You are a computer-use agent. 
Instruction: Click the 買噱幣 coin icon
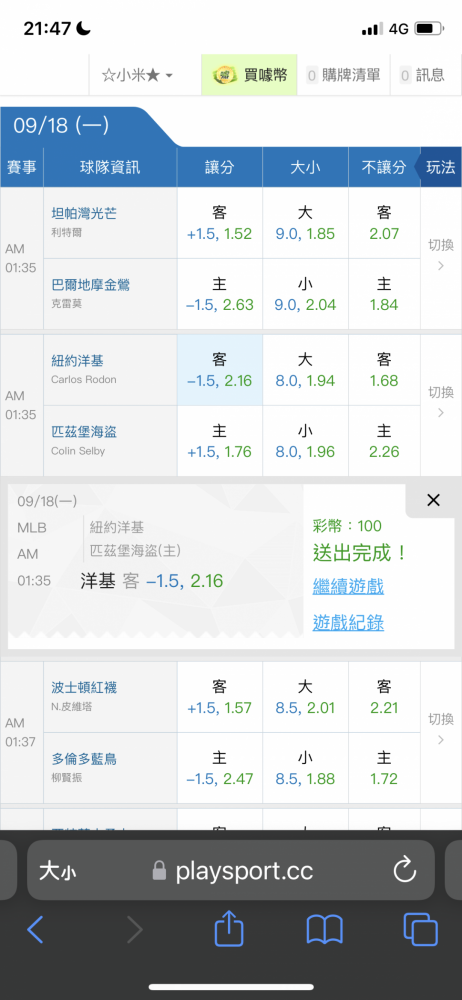coord(225,75)
